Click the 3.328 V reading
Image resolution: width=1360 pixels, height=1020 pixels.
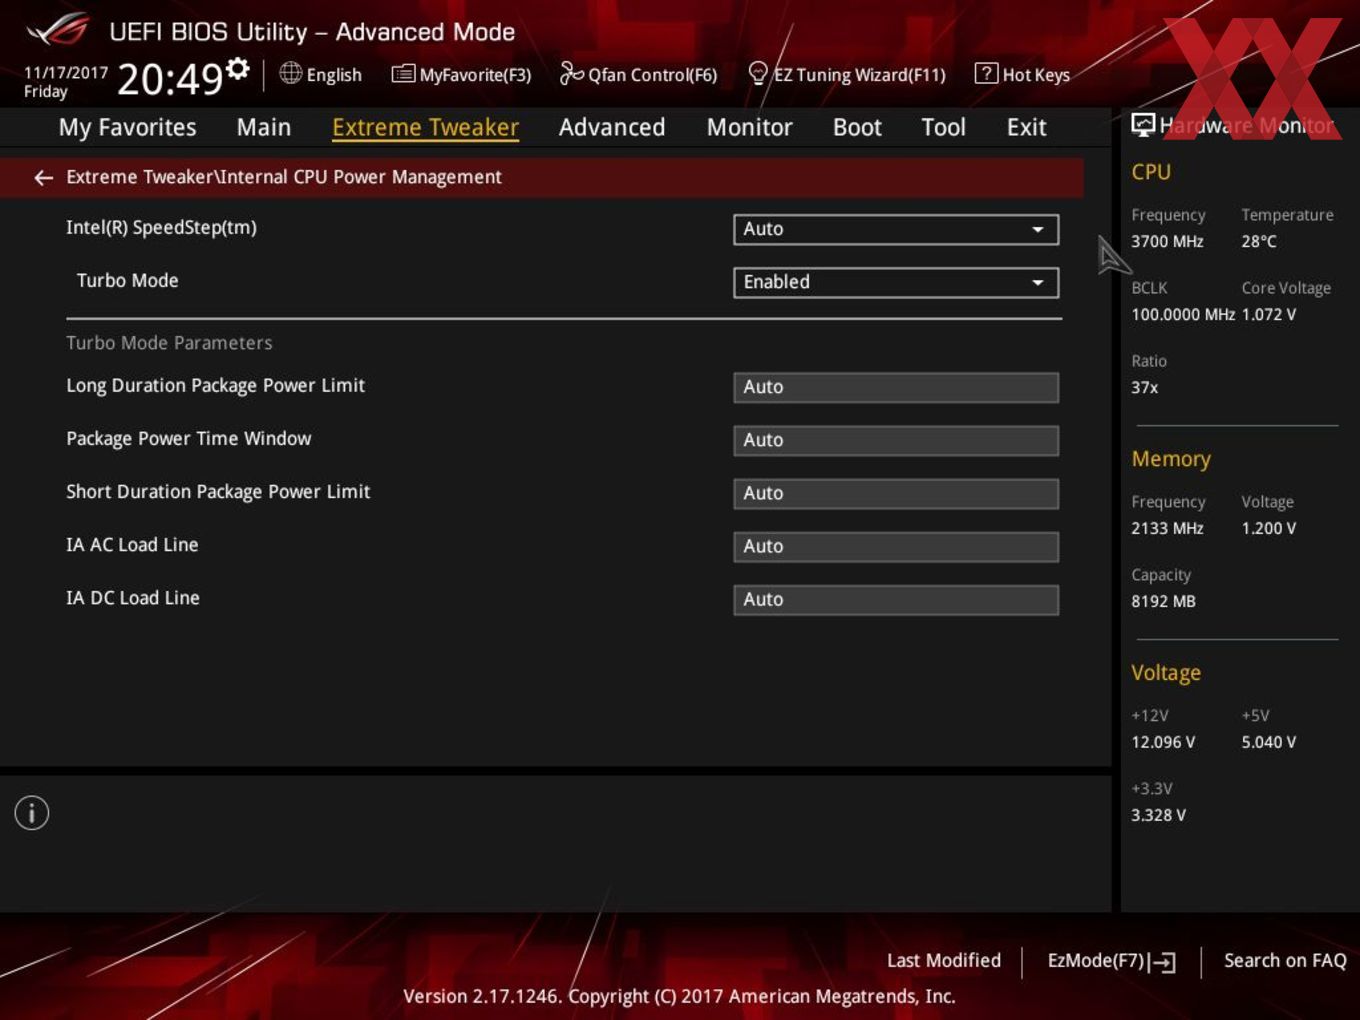pos(1158,815)
